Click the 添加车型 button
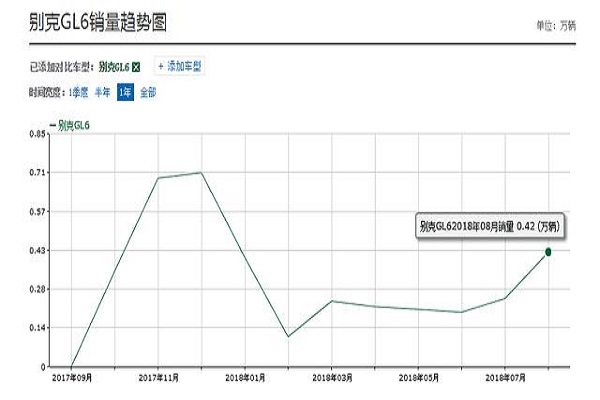Viewport: 600px width, 400px height. (179, 67)
